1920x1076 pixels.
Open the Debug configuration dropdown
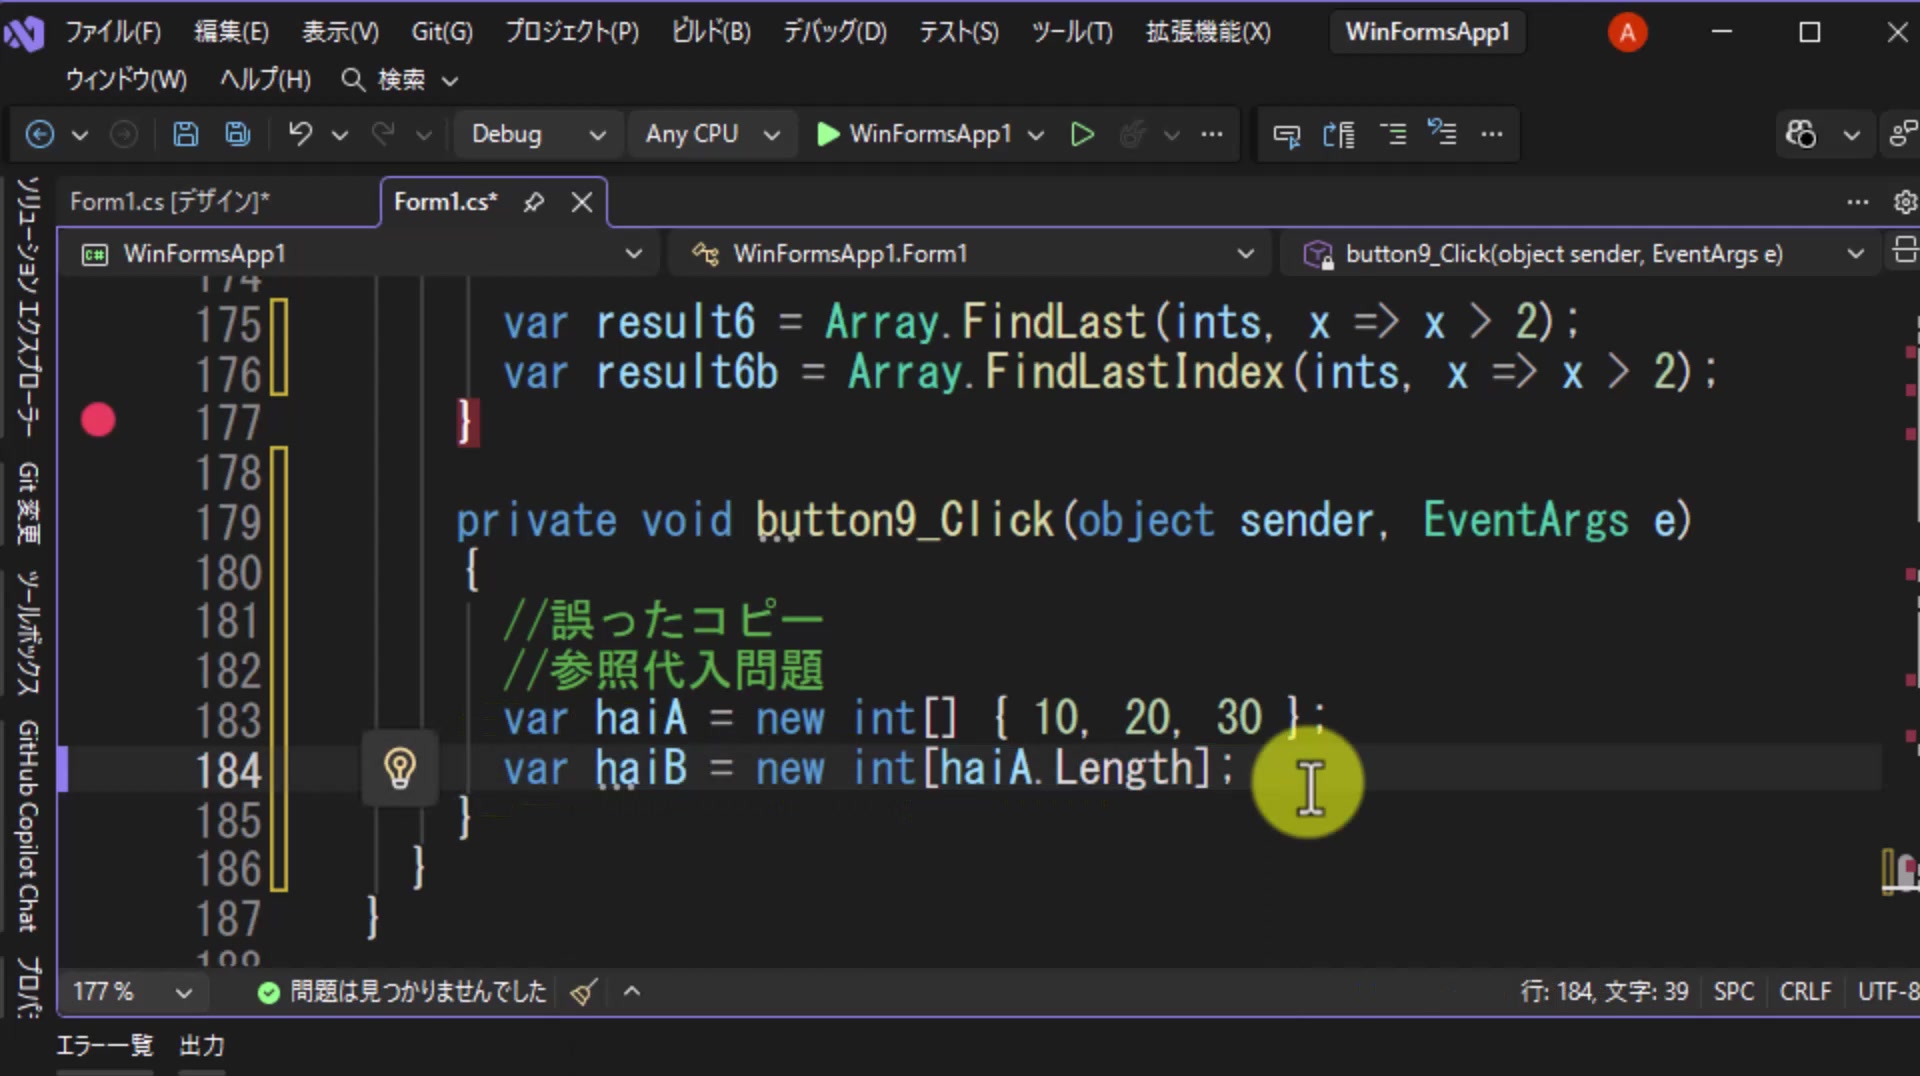coord(538,134)
